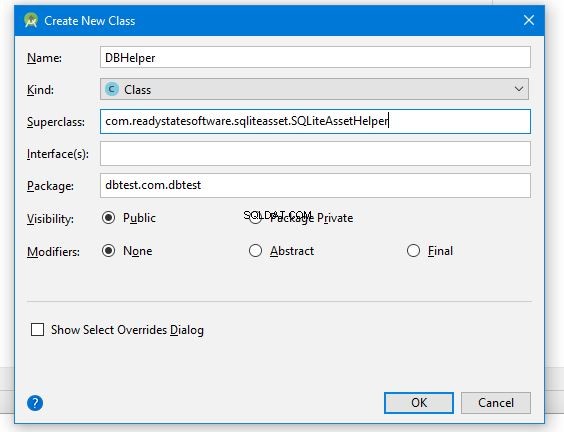Click the Cancel button
564x432 pixels.
click(x=496, y=403)
